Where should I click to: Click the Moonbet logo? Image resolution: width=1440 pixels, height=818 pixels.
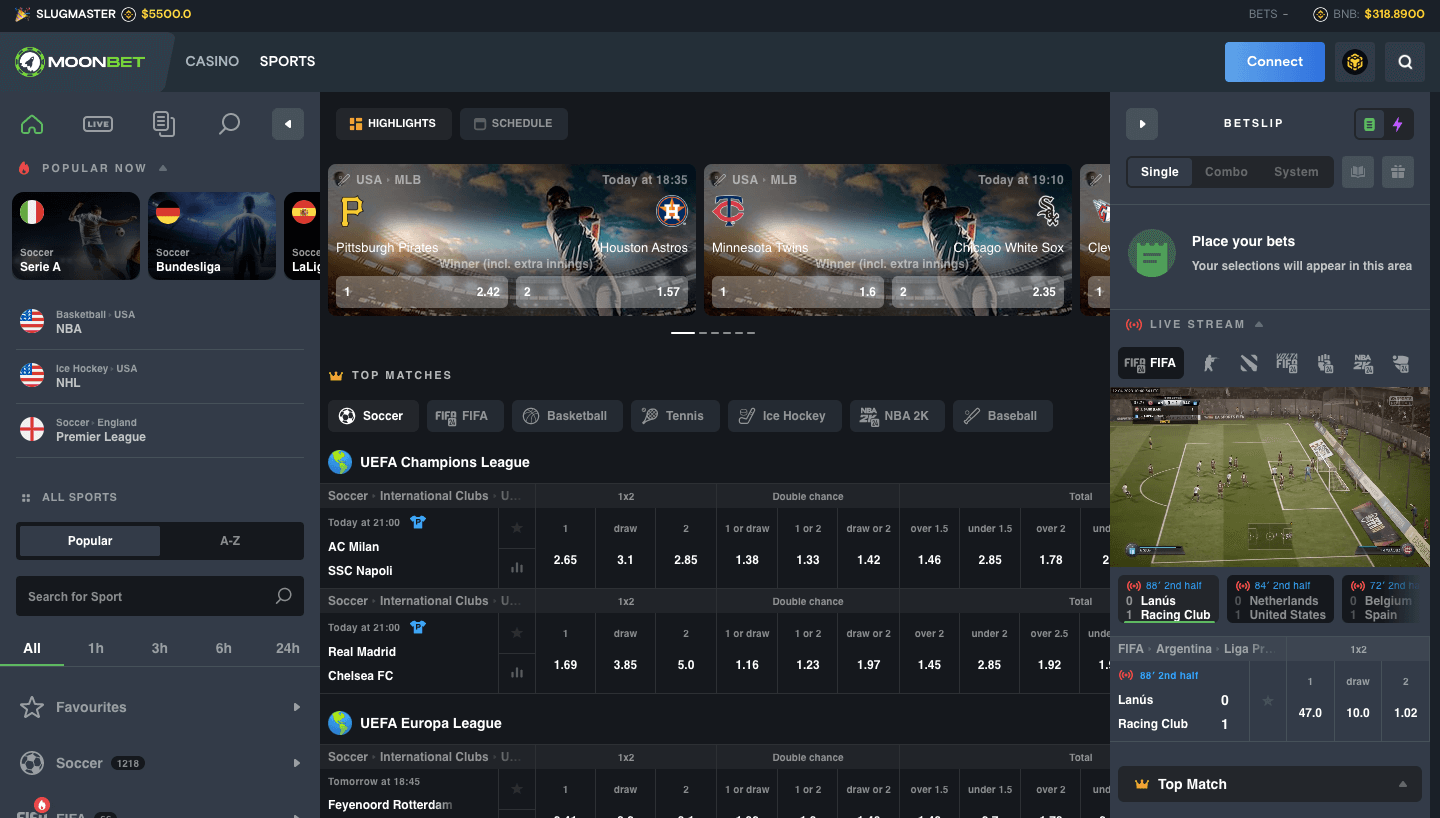coord(80,62)
